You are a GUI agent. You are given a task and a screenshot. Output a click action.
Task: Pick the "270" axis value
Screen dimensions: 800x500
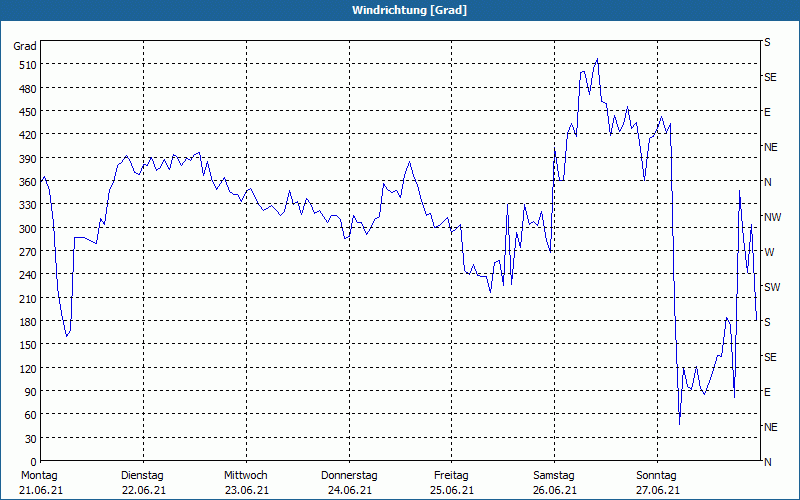28,252
